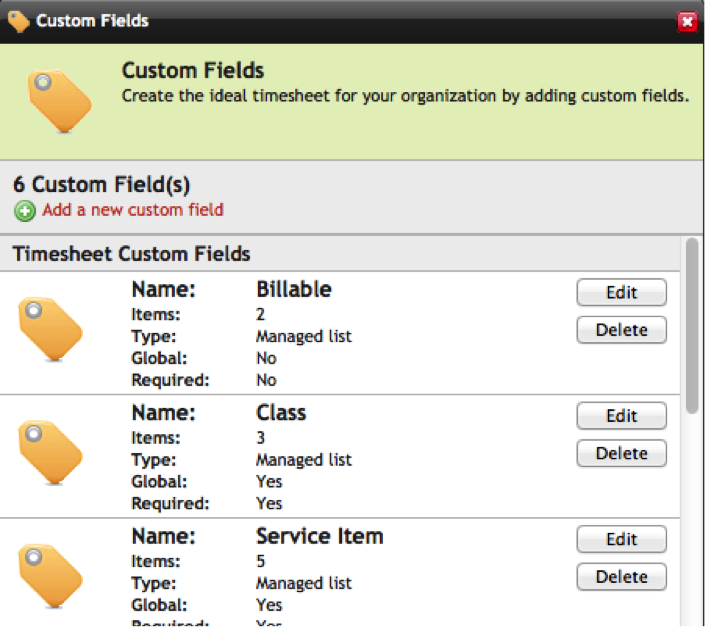Image resolution: width=705 pixels, height=627 pixels.
Task: Click the Service Item field name
Action: [319, 537]
